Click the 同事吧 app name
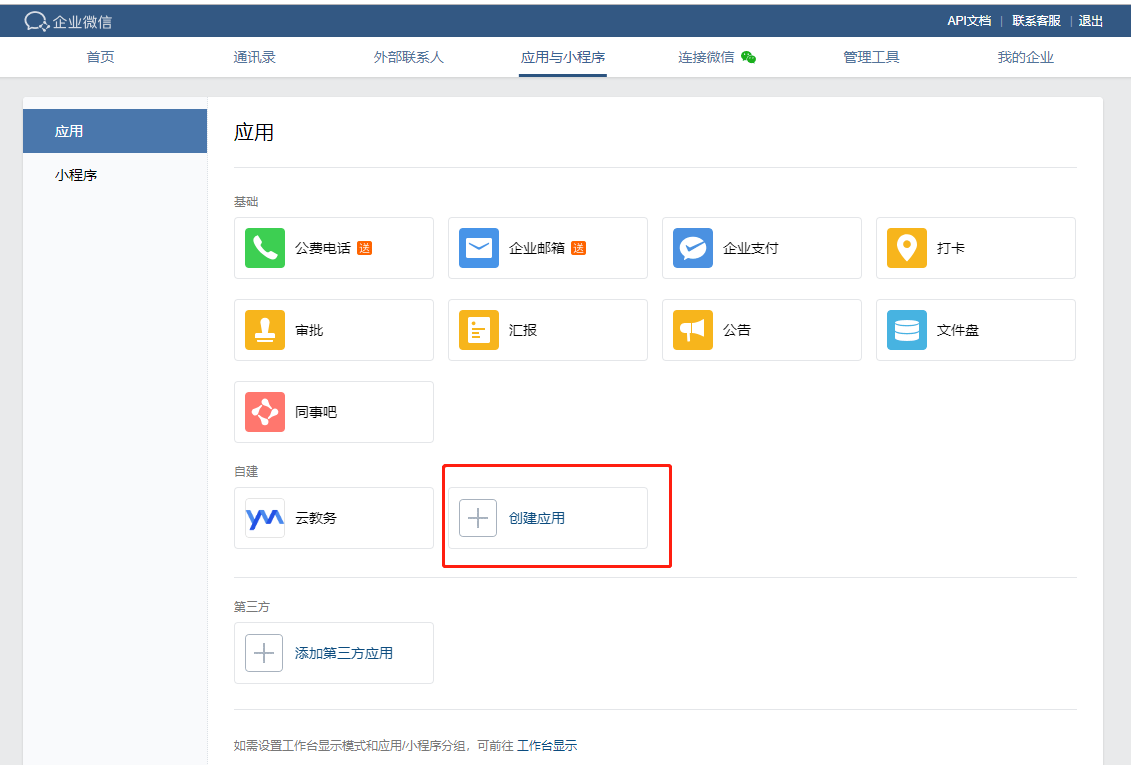1131x765 pixels. (x=316, y=412)
